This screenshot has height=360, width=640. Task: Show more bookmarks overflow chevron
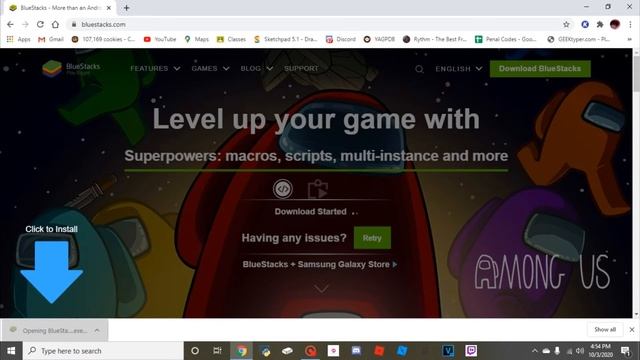coord(630,39)
